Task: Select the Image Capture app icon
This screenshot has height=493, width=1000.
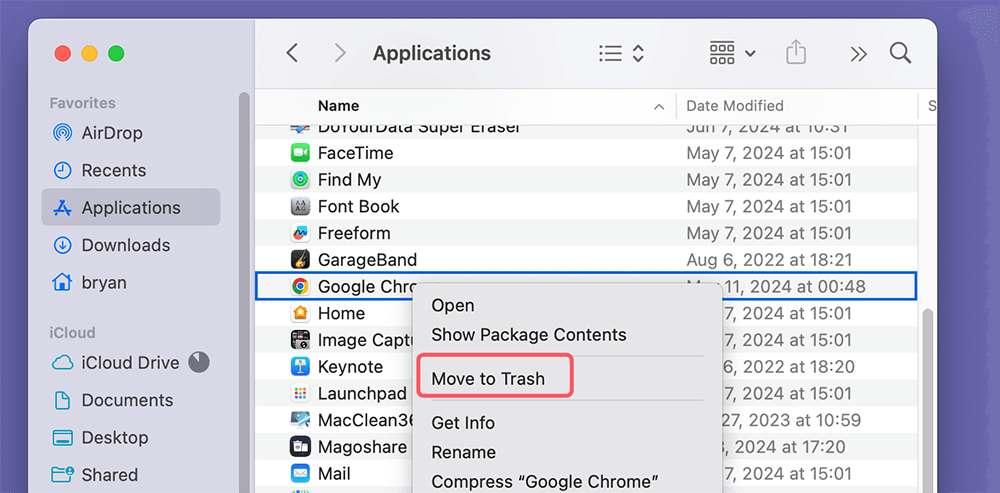Action: tap(300, 340)
